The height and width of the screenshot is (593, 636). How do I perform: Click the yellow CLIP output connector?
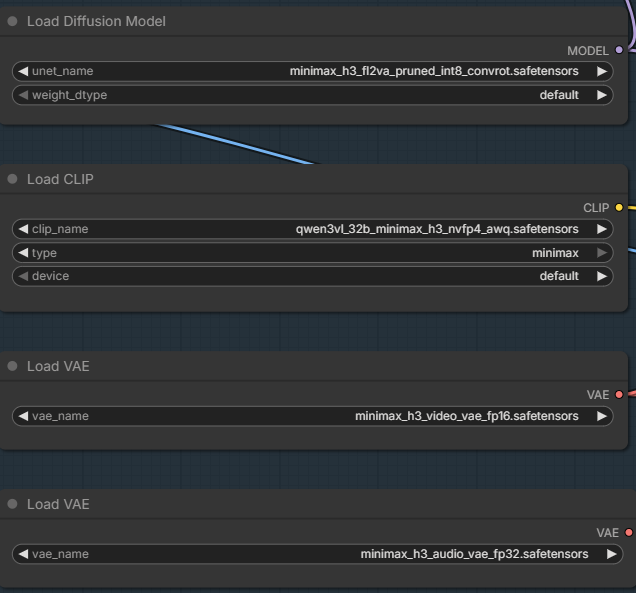[x=619, y=208]
